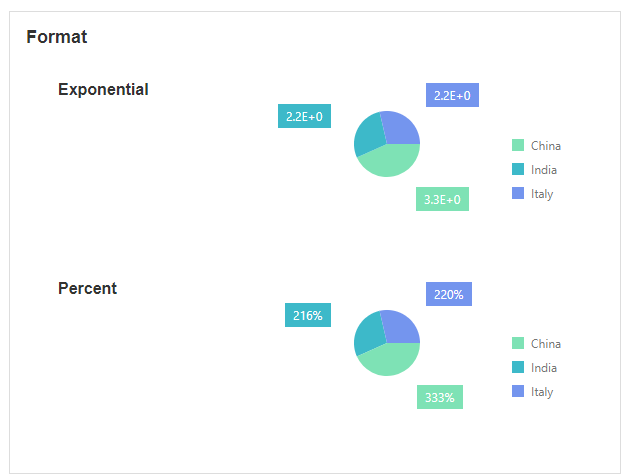Image resolution: width=629 pixels, height=475 pixels.
Task: Toggle Italy legend label in Exponential chart
Action: 542,194
